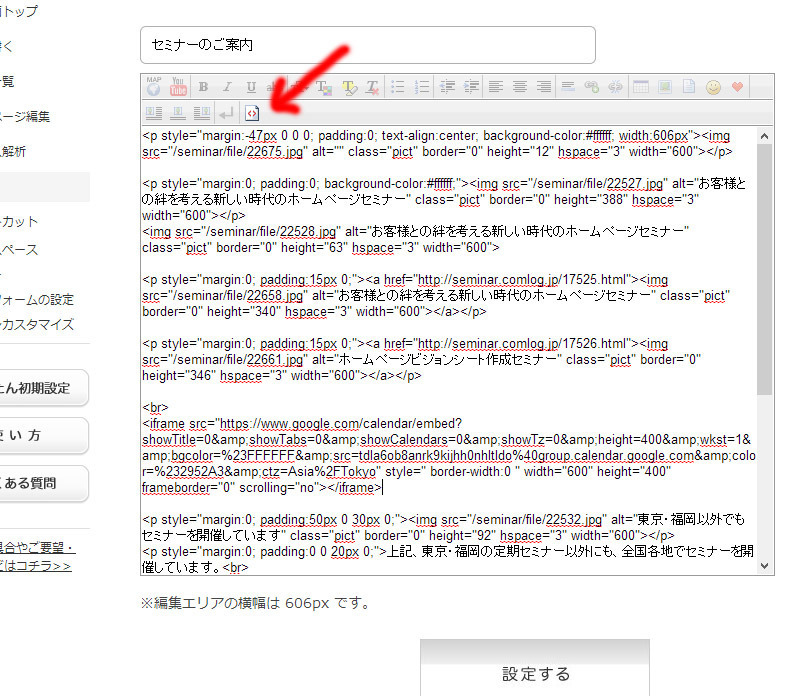
Task: Click the insert link icon
Action: [593, 87]
